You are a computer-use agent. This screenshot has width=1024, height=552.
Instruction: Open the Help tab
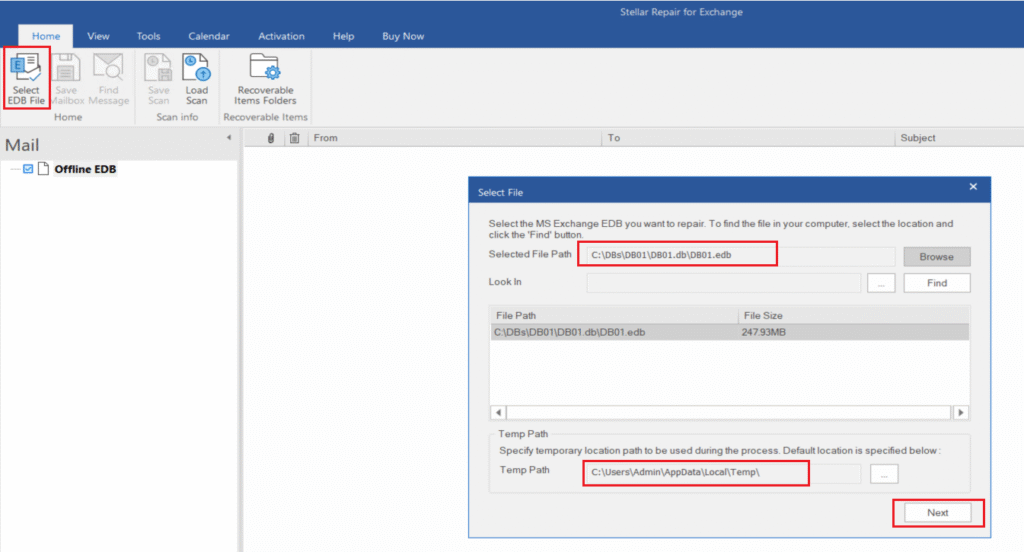[x=343, y=36]
